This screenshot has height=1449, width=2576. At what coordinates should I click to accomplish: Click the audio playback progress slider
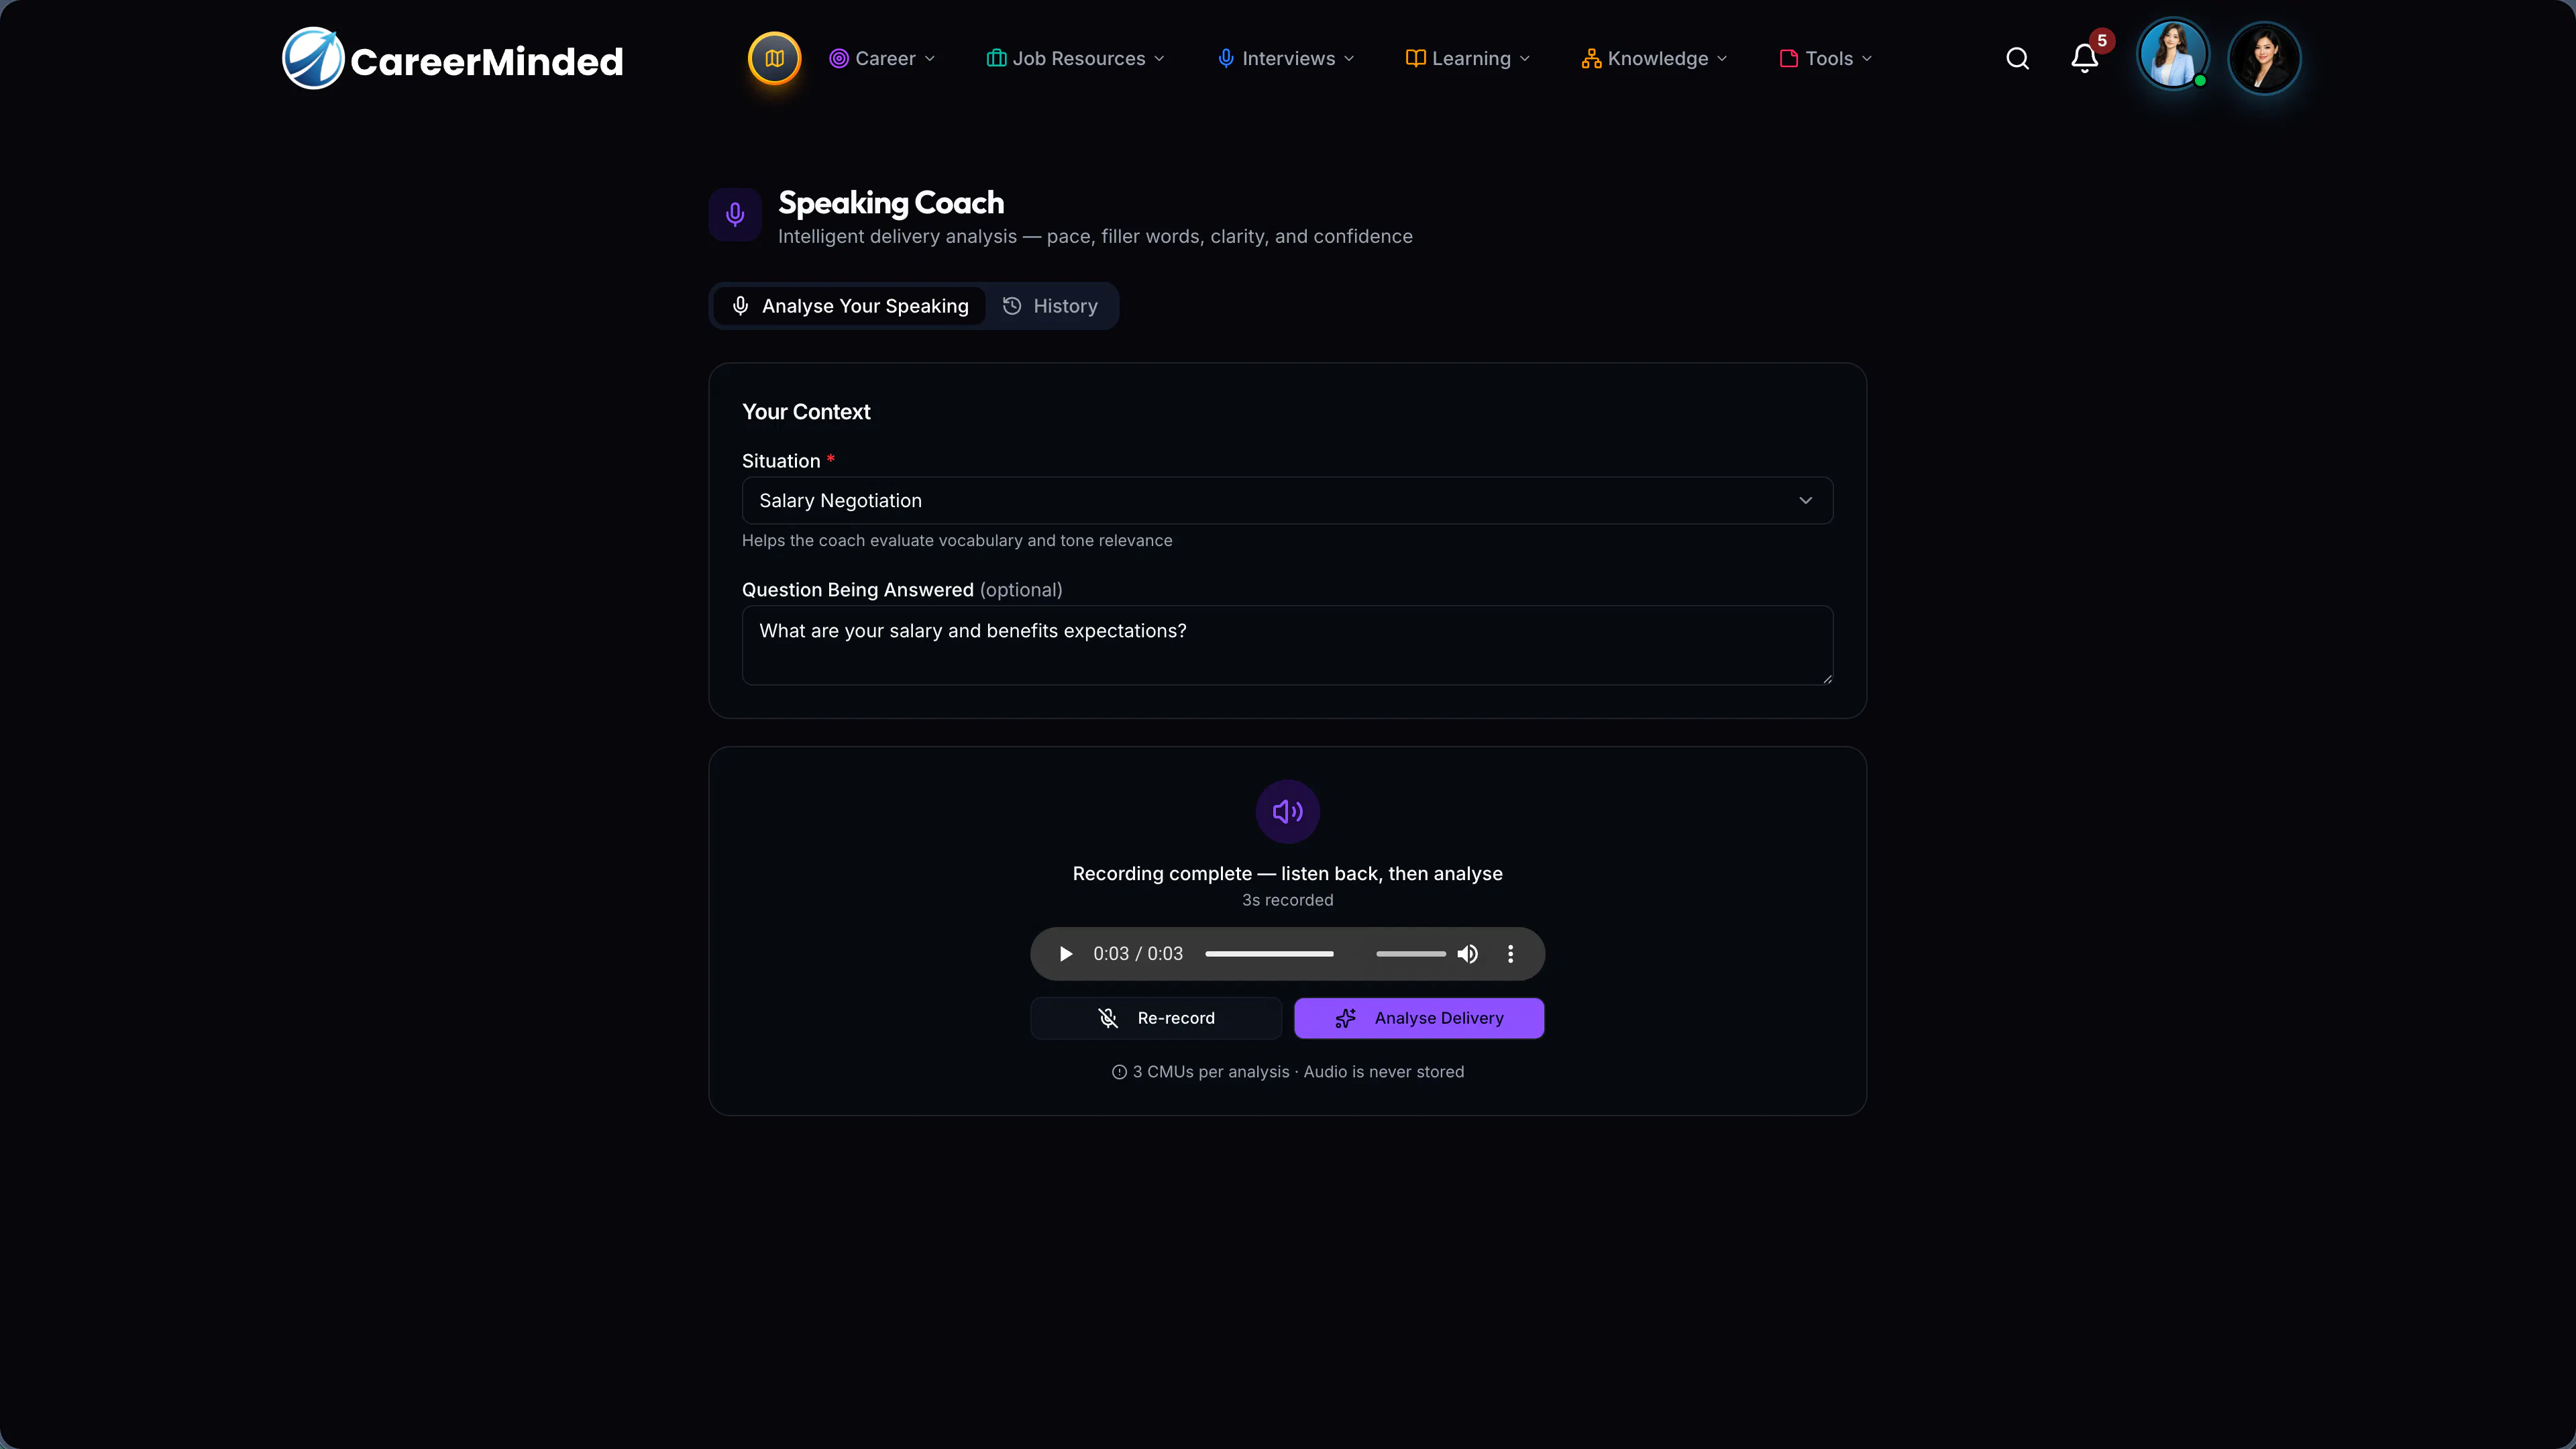click(1269, 954)
